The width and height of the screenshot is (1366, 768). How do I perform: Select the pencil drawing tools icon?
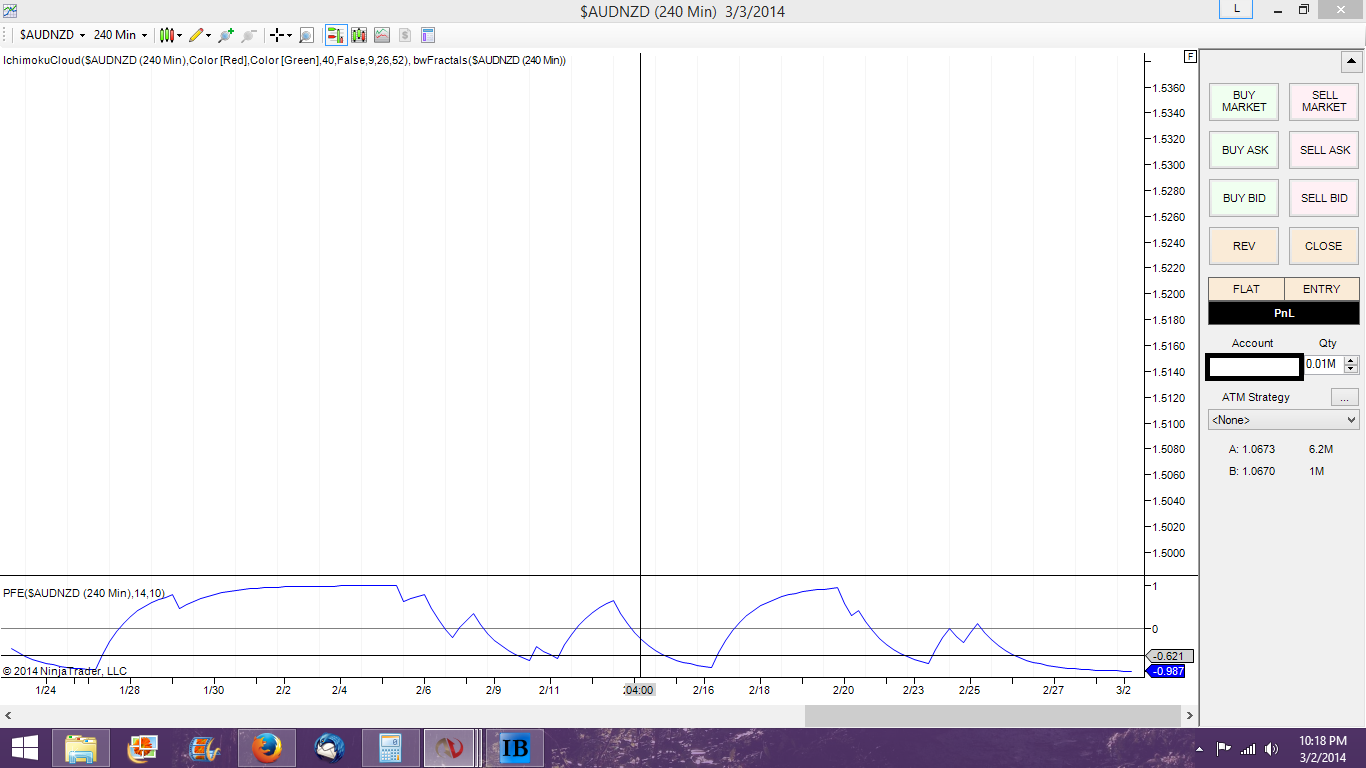point(195,35)
